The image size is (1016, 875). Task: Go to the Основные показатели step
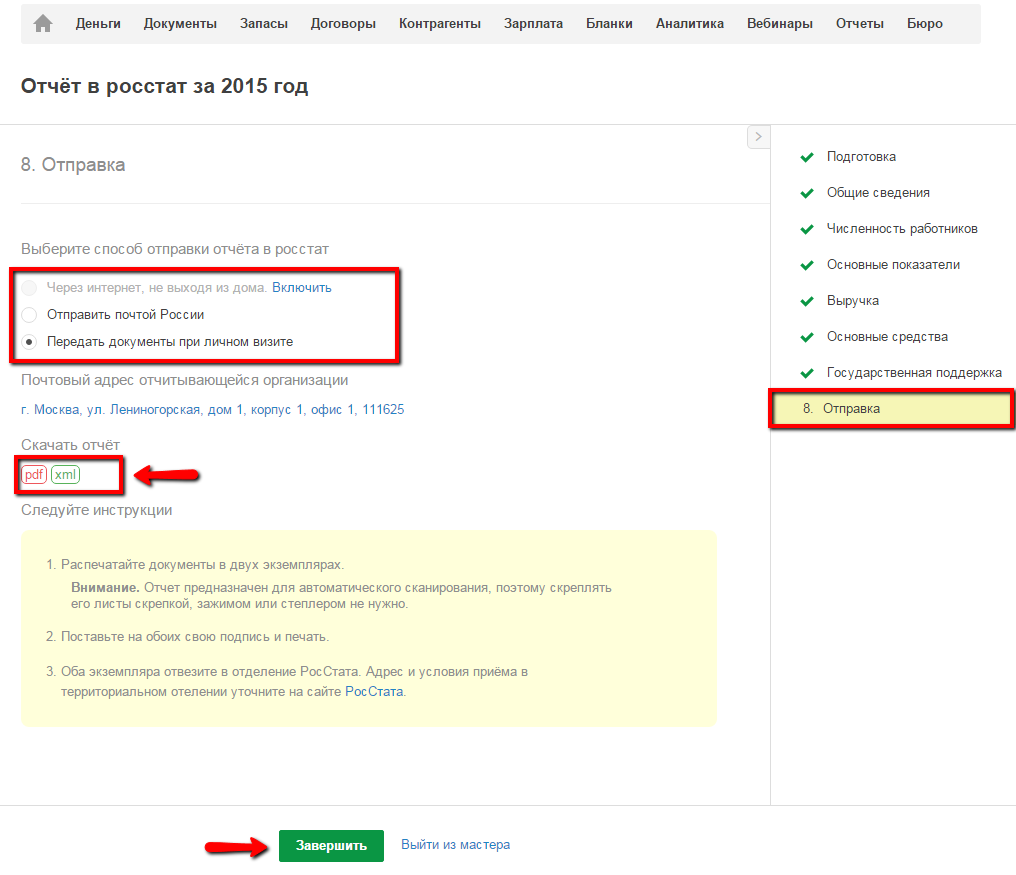(893, 265)
